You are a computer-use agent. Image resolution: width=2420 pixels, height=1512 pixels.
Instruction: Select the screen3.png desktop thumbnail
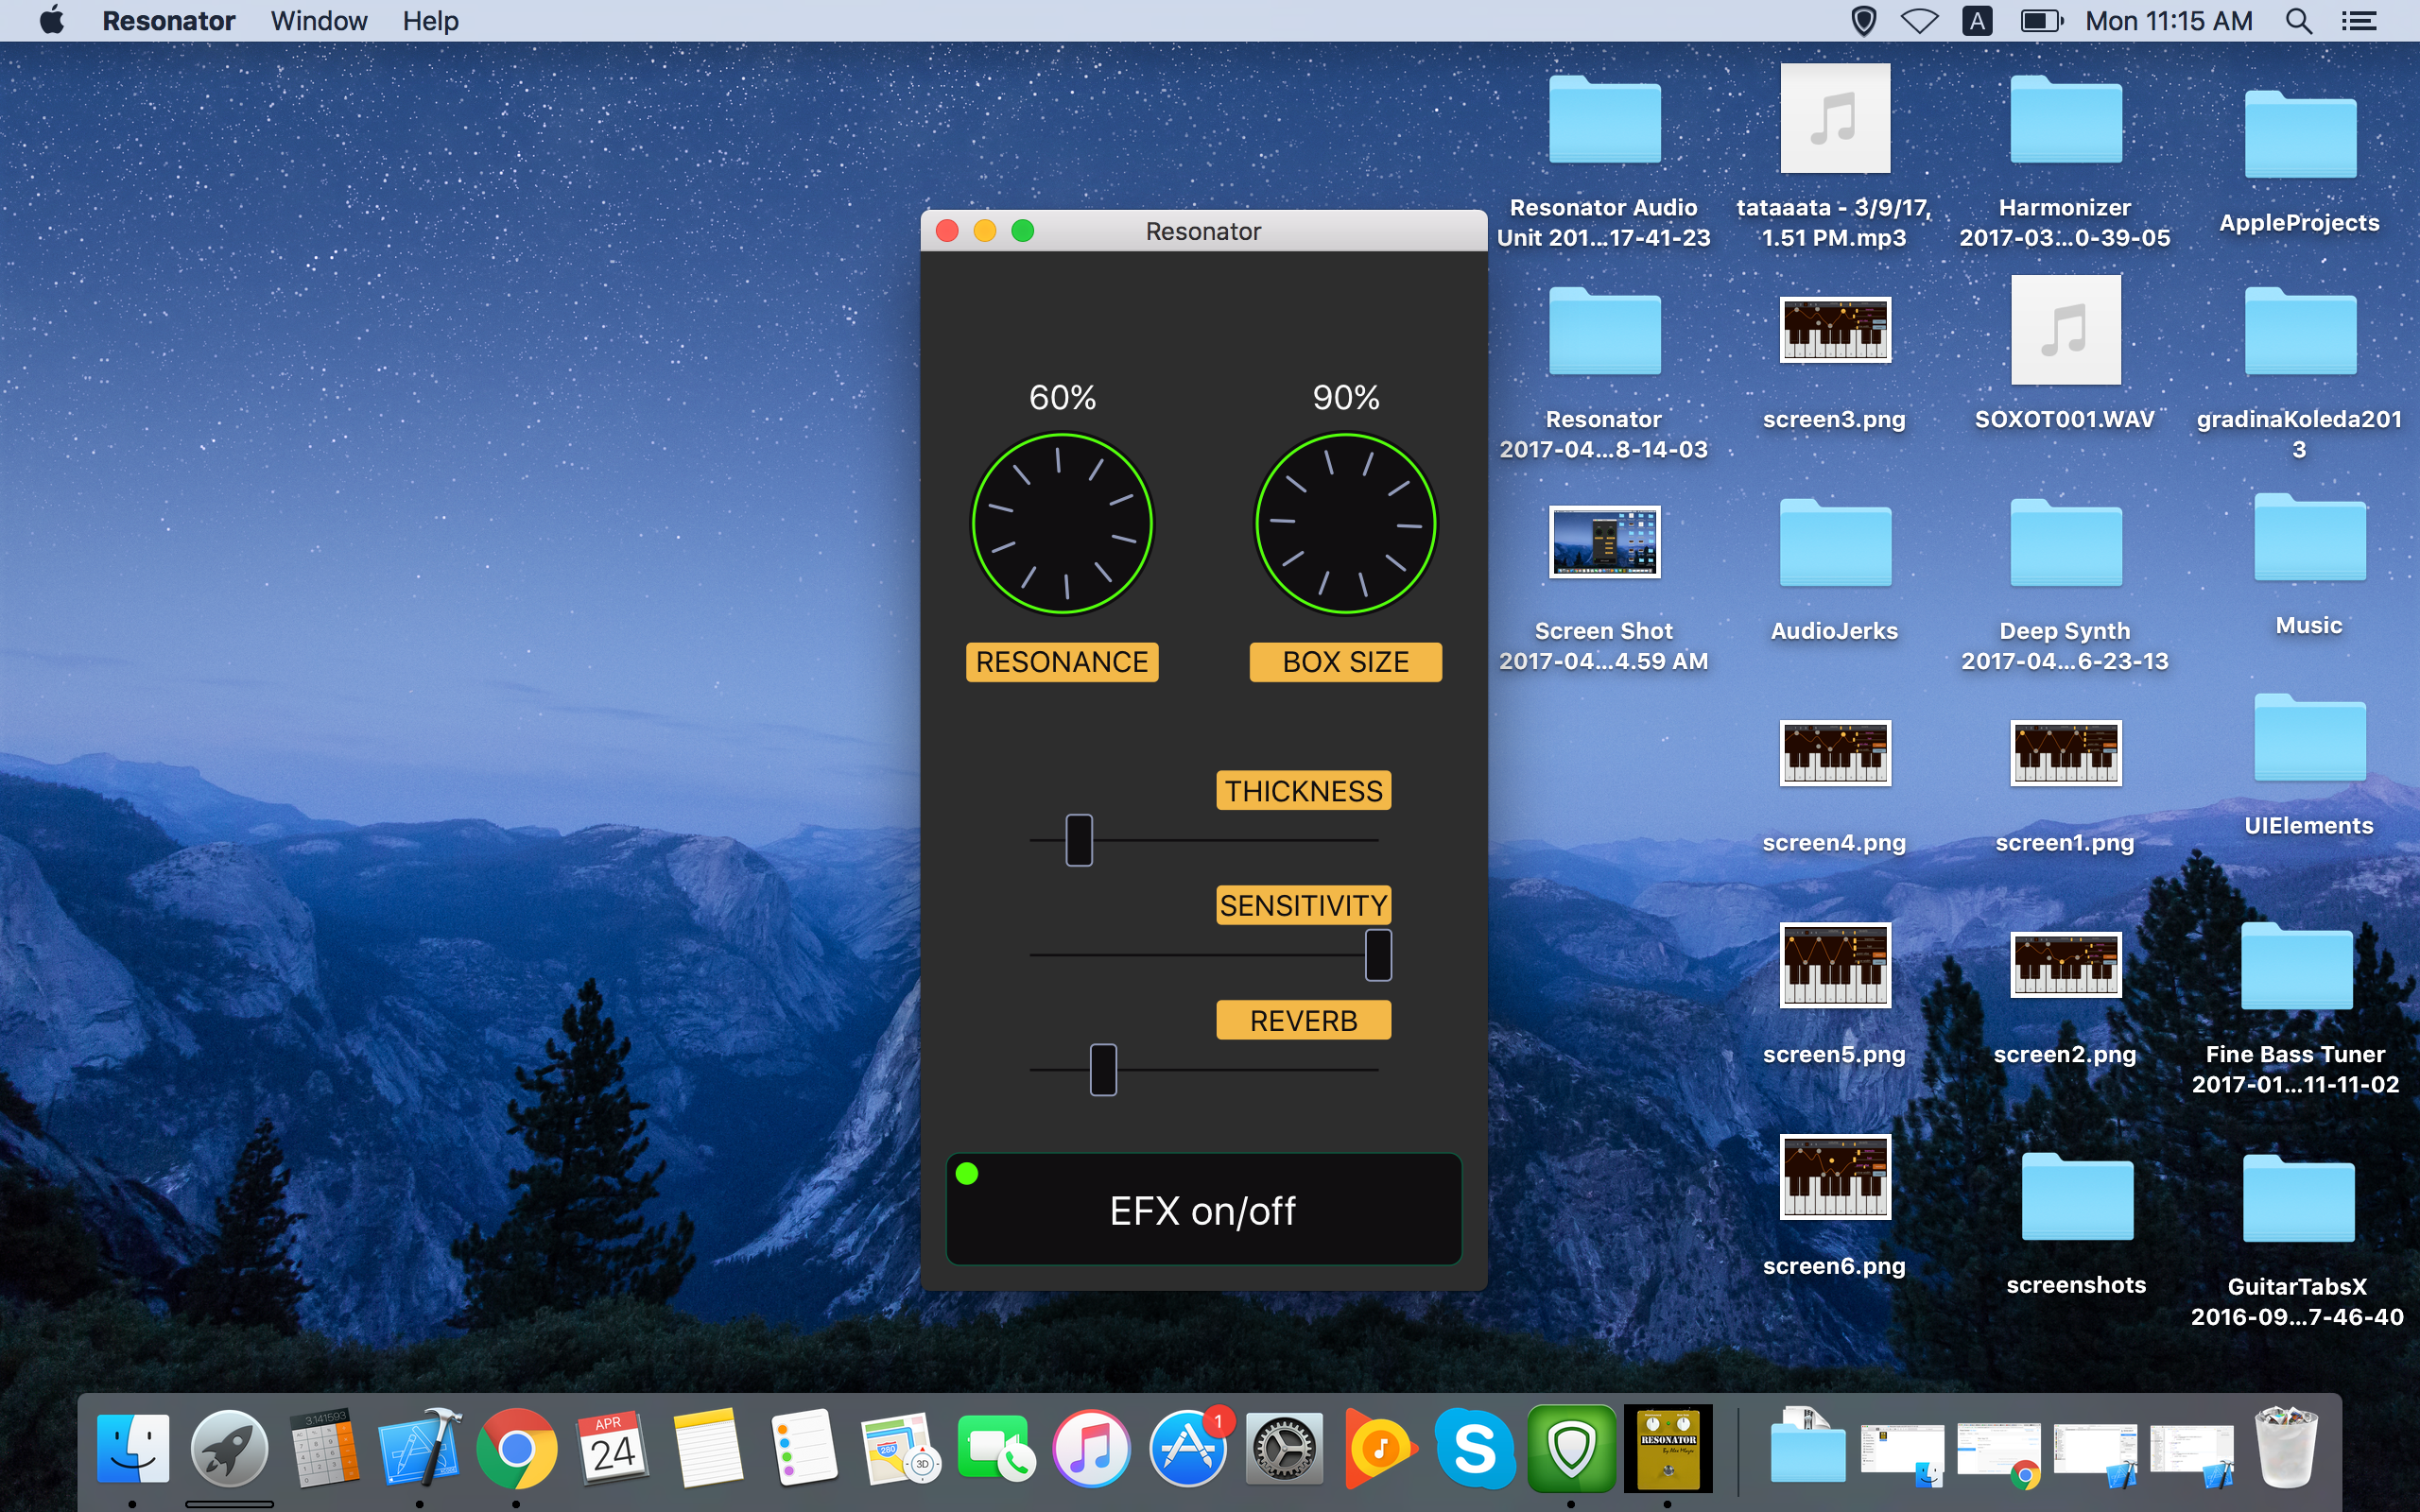tap(1834, 330)
